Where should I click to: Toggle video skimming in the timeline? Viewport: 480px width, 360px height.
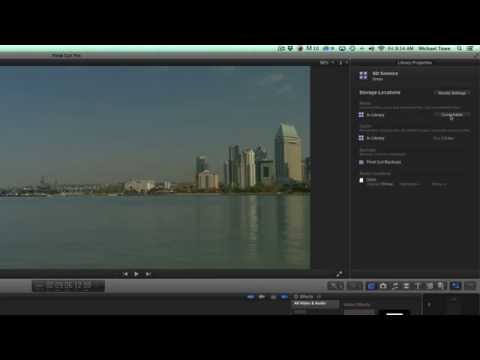tap(251, 297)
